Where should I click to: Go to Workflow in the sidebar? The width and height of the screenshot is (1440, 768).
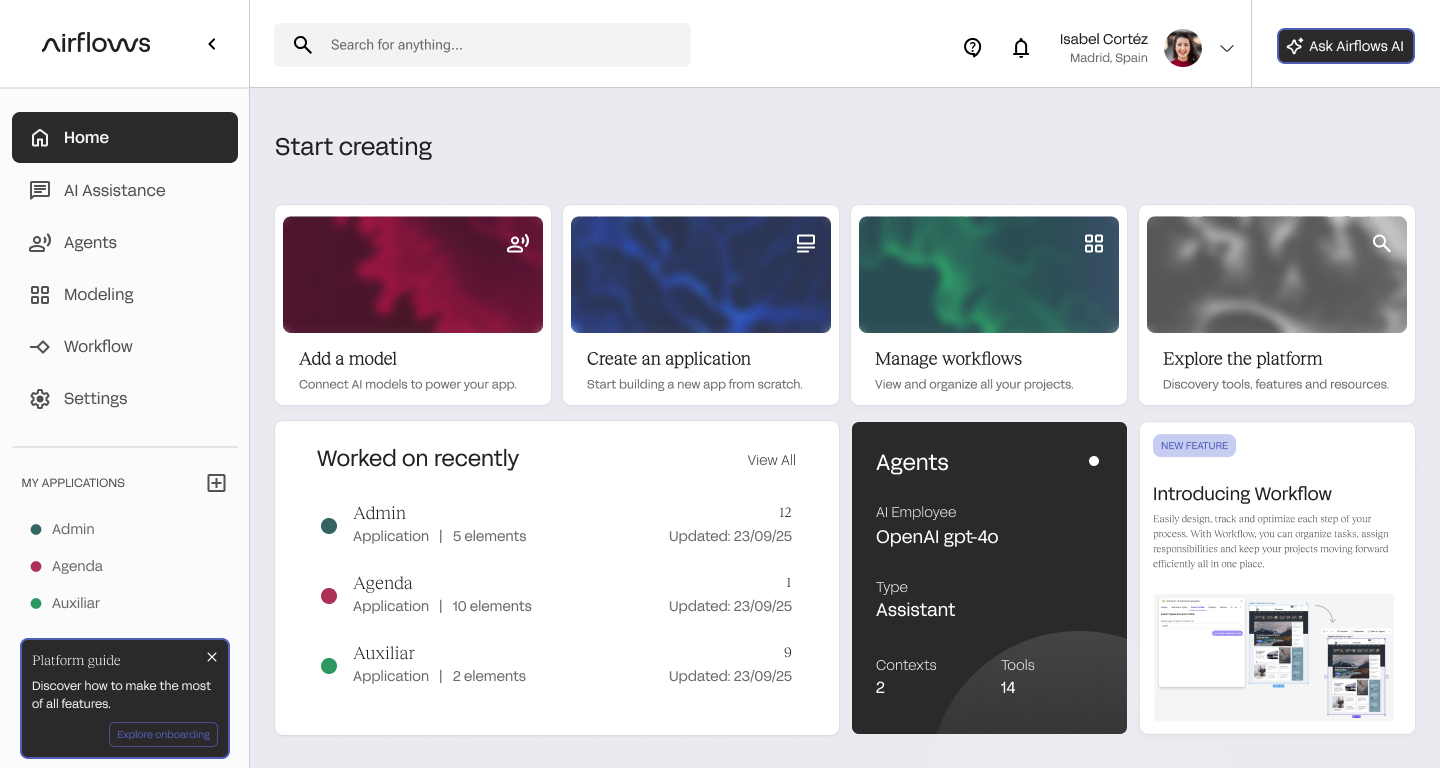click(98, 346)
